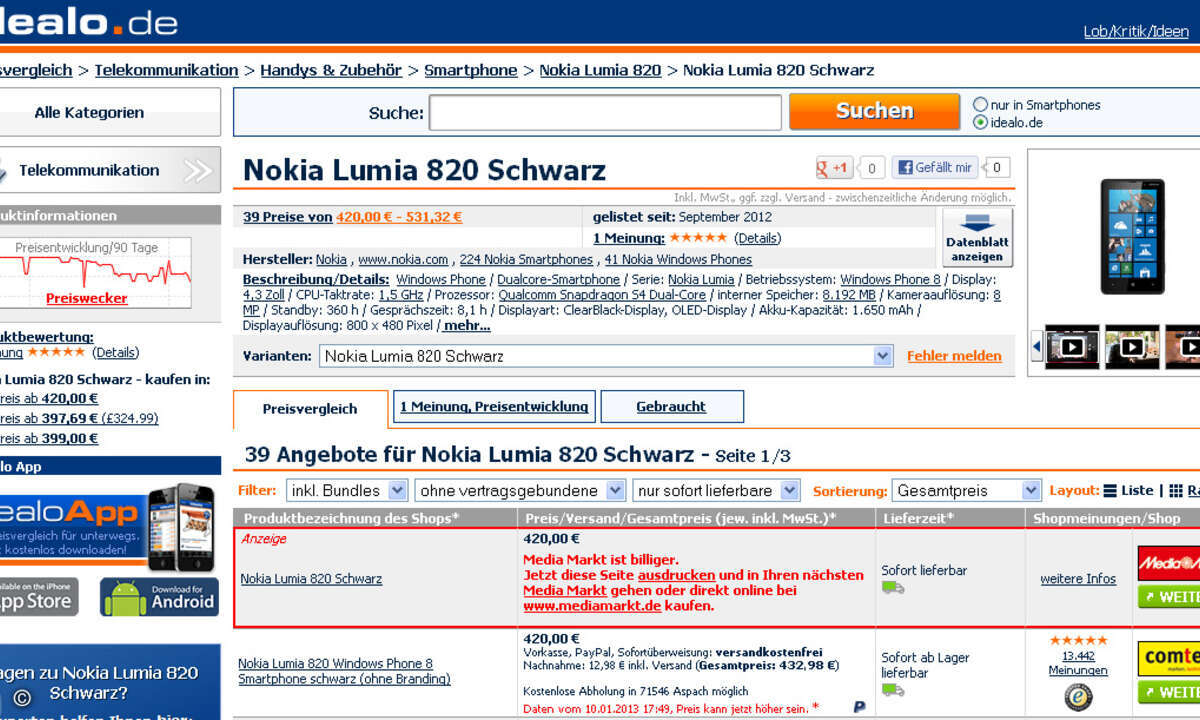Open the Smartphone breadcrumb
This screenshot has width=1200, height=720.
(471, 70)
